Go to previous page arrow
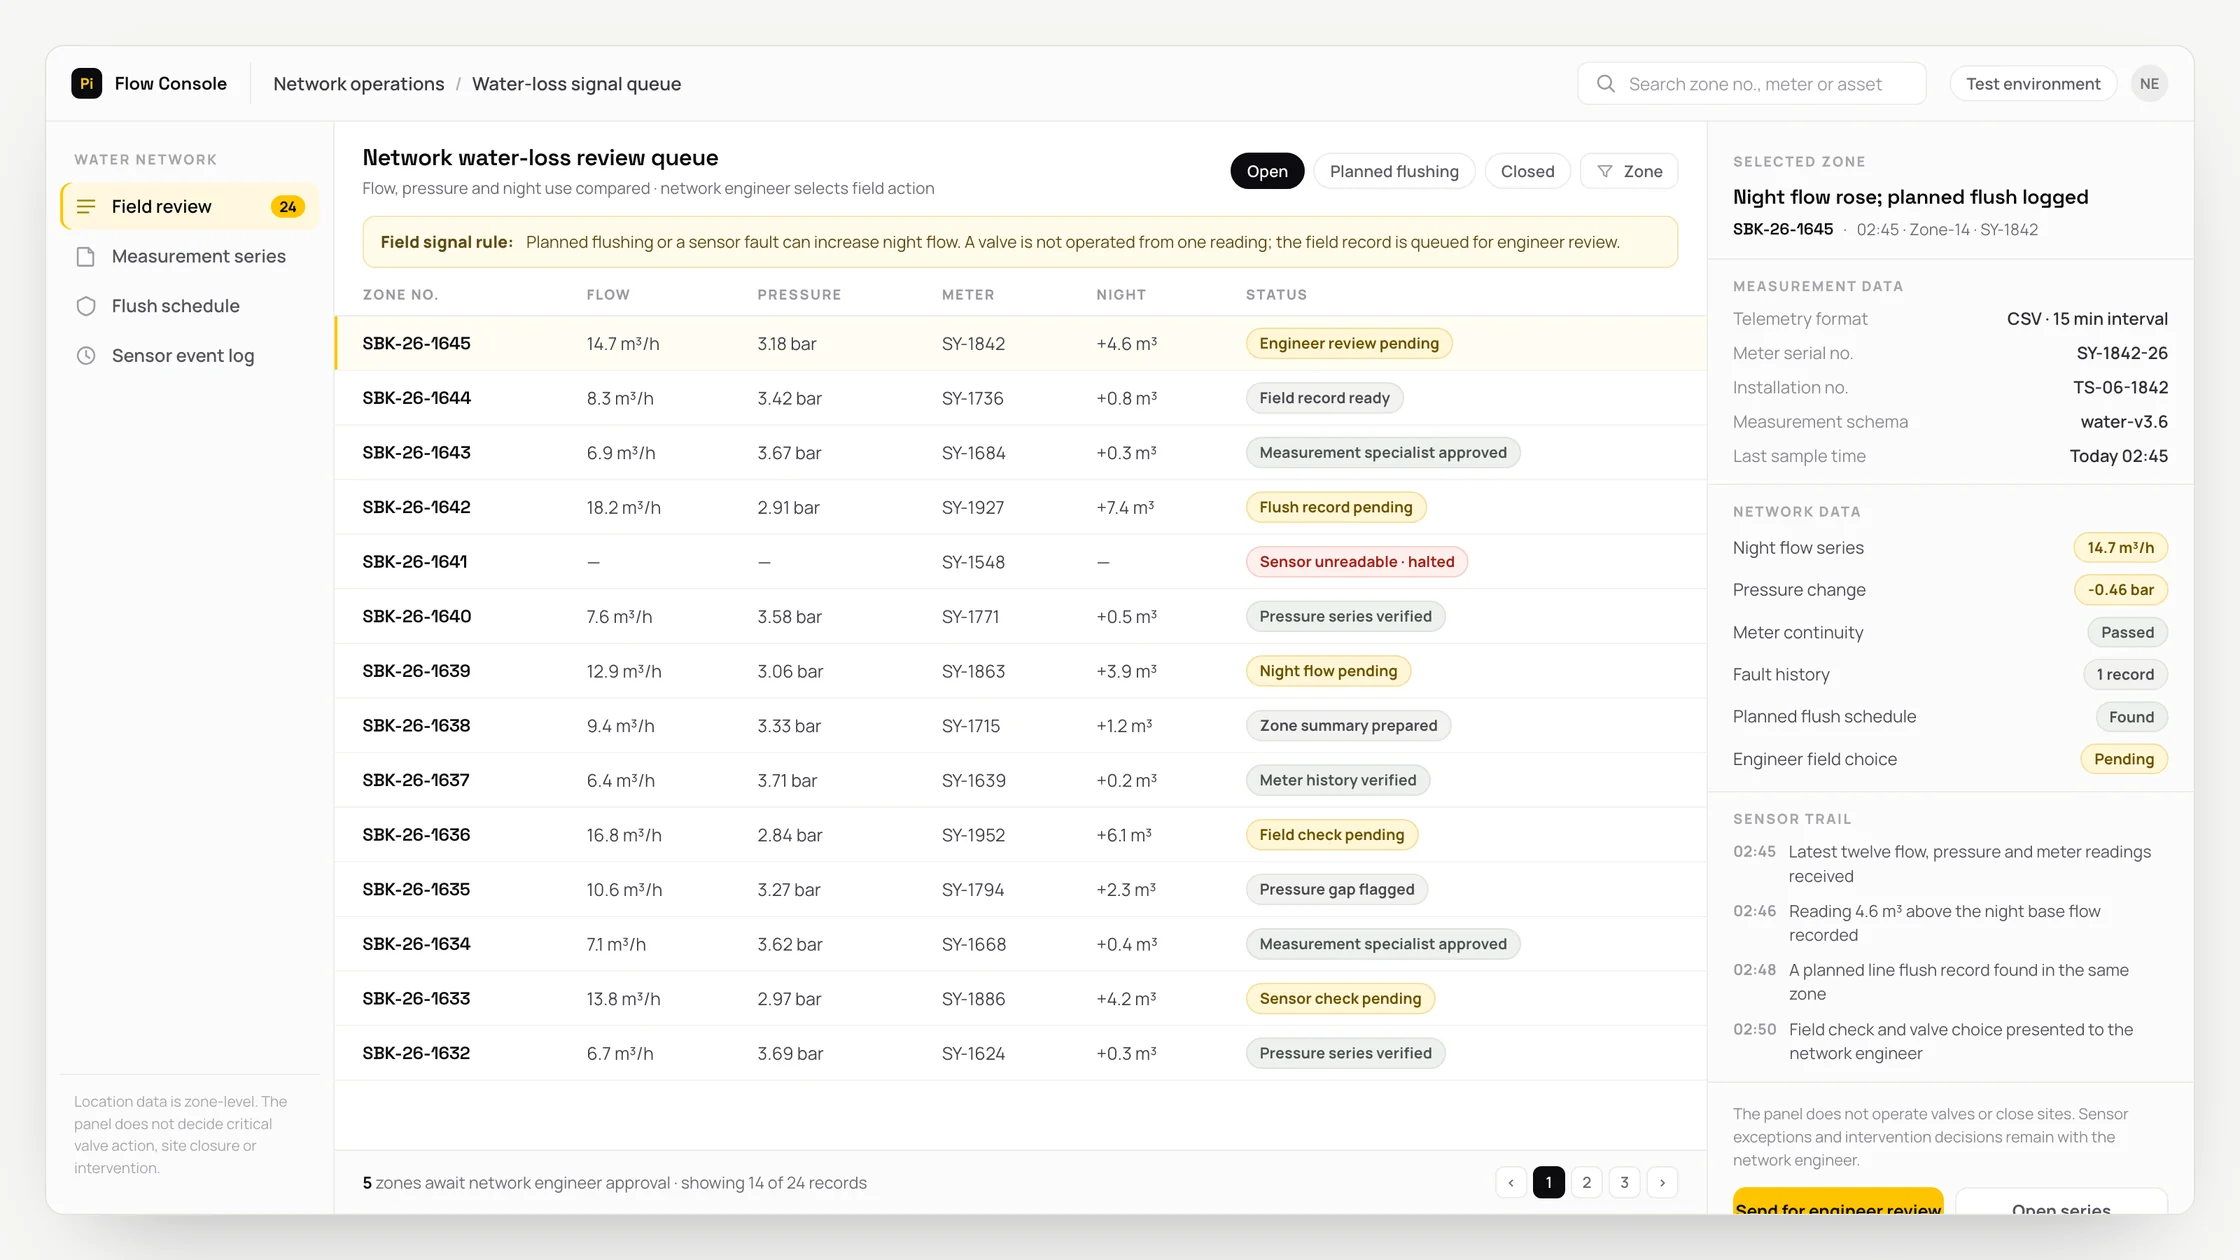Image resolution: width=2240 pixels, height=1260 pixels. pyautogui.click(x=1511, y=1183)
